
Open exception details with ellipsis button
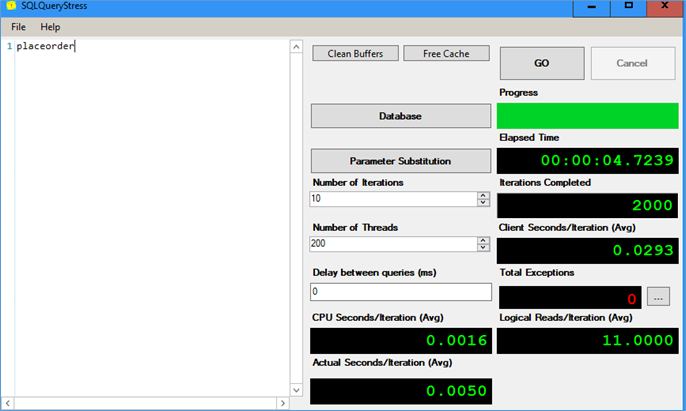pos(658,297)
